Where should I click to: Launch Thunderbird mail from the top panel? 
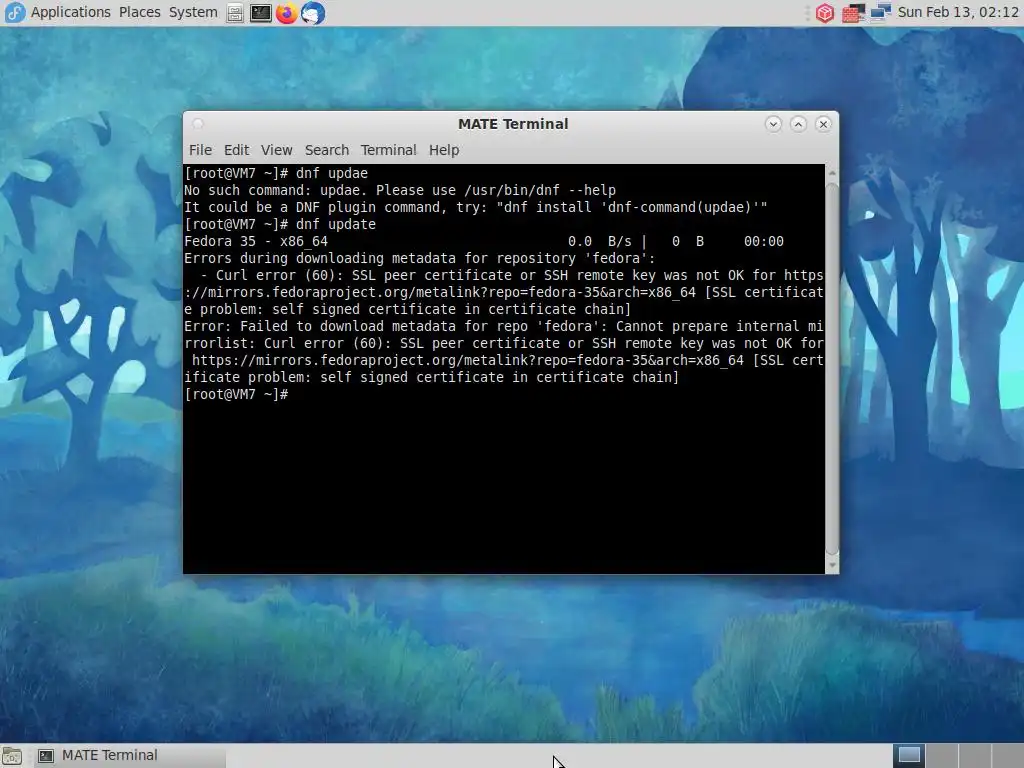[313, 13]
